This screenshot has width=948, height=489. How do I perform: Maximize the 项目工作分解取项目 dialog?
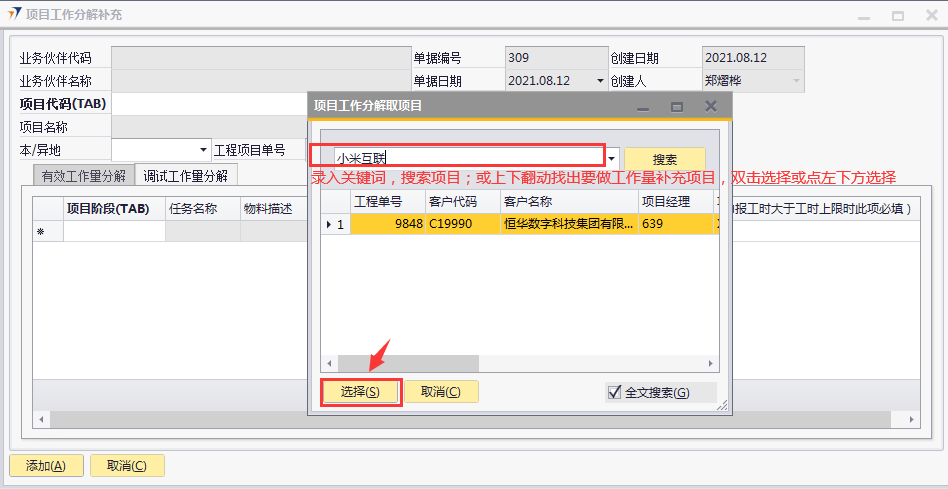point(677,106)
